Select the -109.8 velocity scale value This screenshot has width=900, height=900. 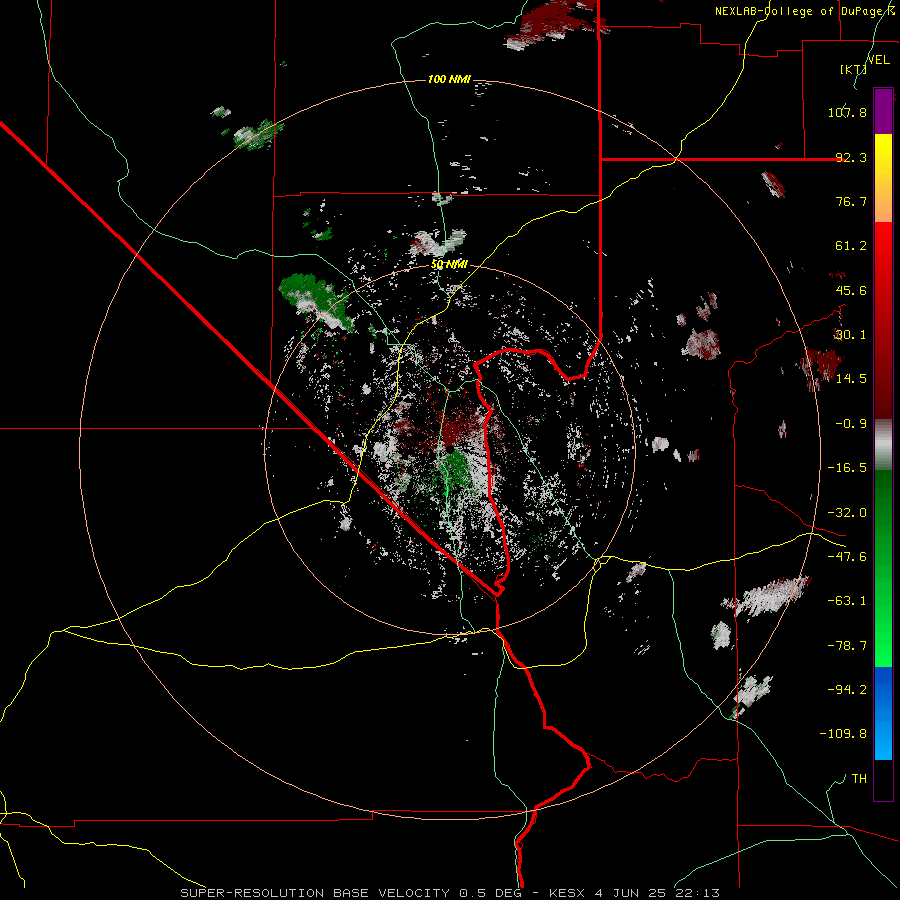click(843, 734)
